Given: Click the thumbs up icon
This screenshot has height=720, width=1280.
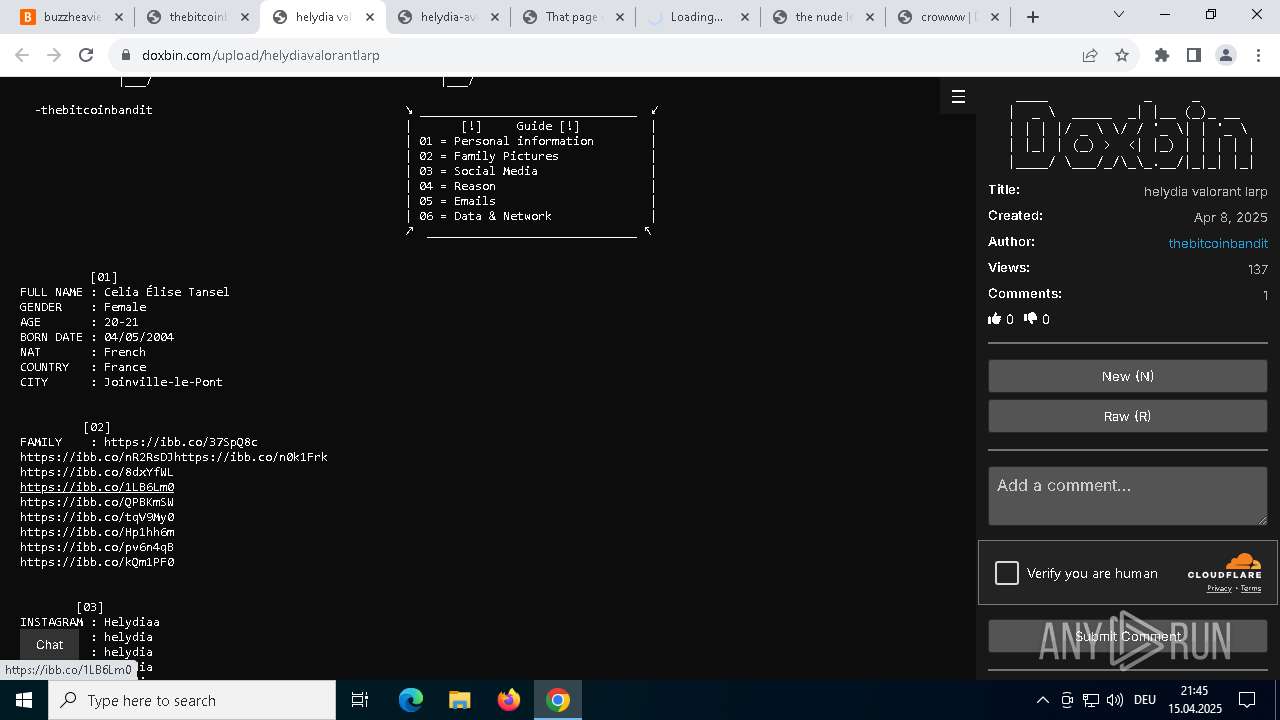Looking at the screenshot, I should (x=995, y=319).
